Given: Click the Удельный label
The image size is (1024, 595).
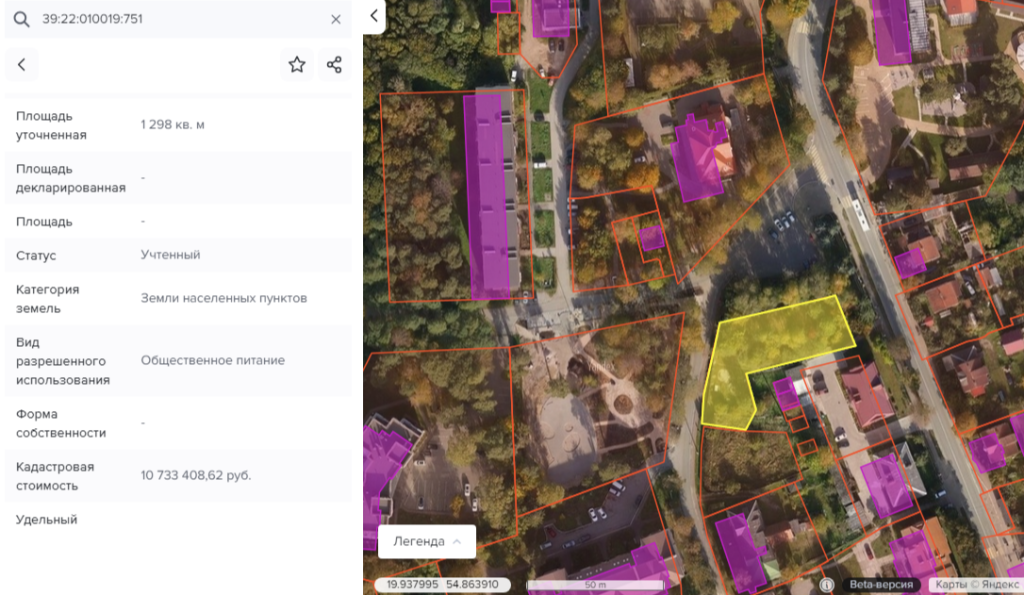Looking at the screenshot, I should (46, 520).
